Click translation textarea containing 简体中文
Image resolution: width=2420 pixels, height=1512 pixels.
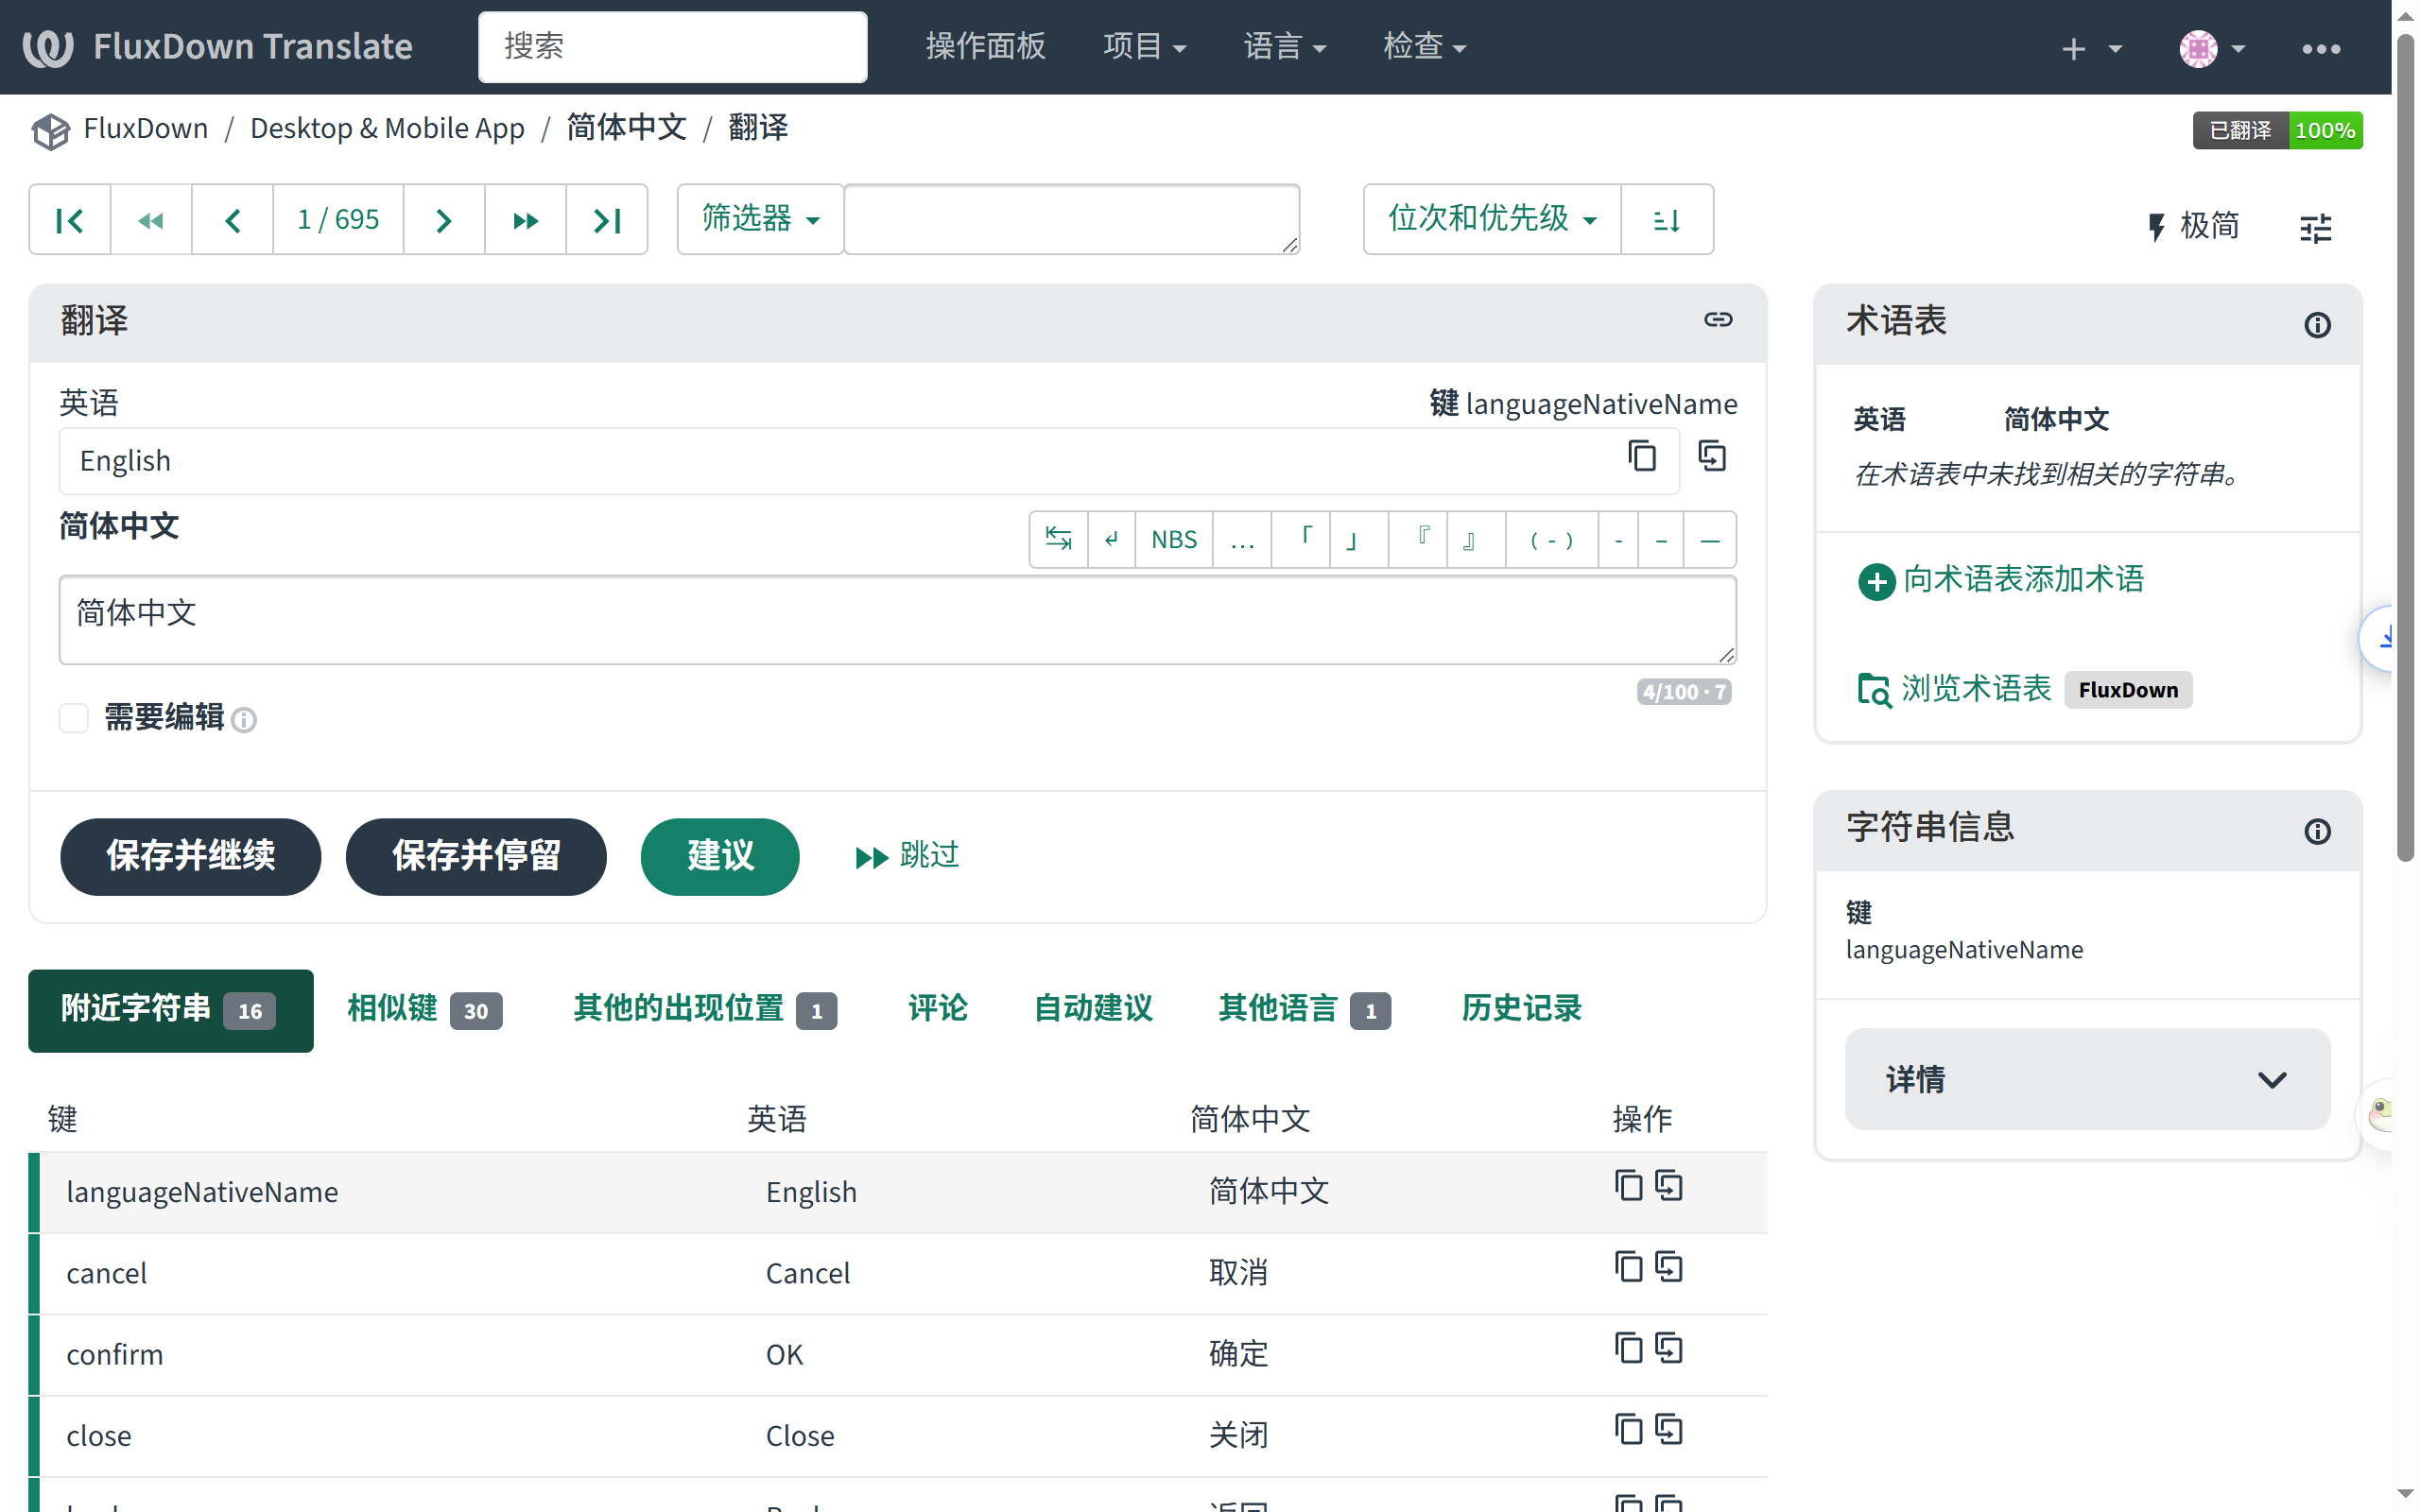[897, 619]
